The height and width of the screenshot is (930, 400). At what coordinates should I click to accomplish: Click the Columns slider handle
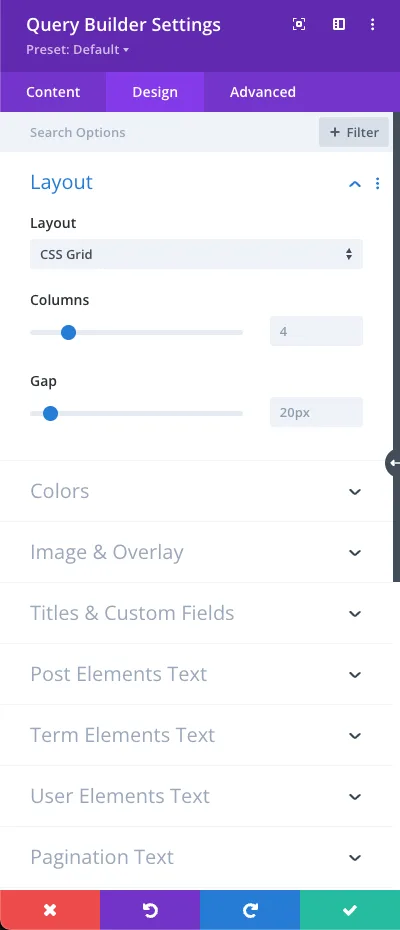pyautogui.click(x=68, y=332)
